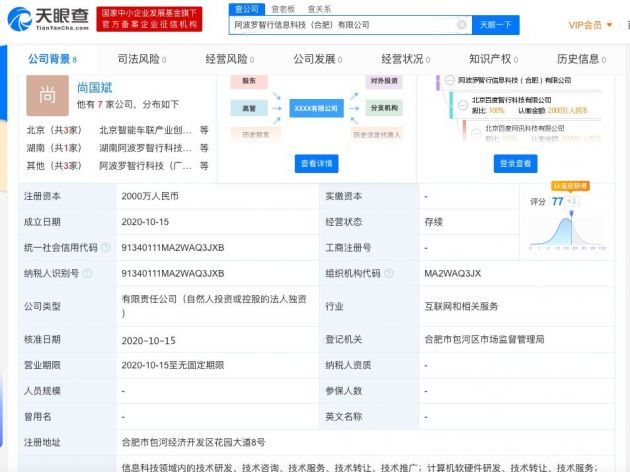Screen dimensions: 630x472
Task: Select the credit code 91340111MA2WAQ3JXB in 统一社会信用代码 row
Action: point(173,247)
